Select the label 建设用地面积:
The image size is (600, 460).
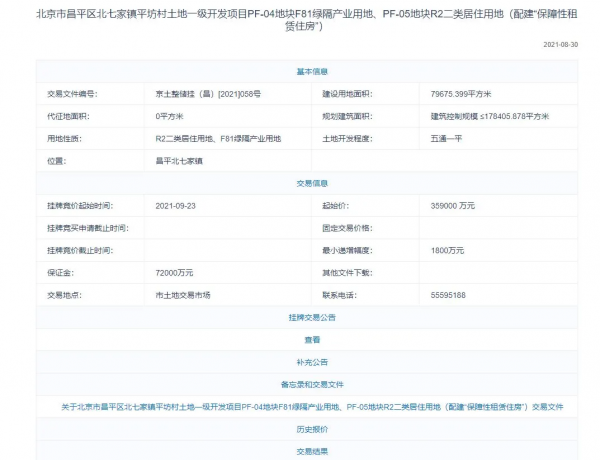(347, 94)
